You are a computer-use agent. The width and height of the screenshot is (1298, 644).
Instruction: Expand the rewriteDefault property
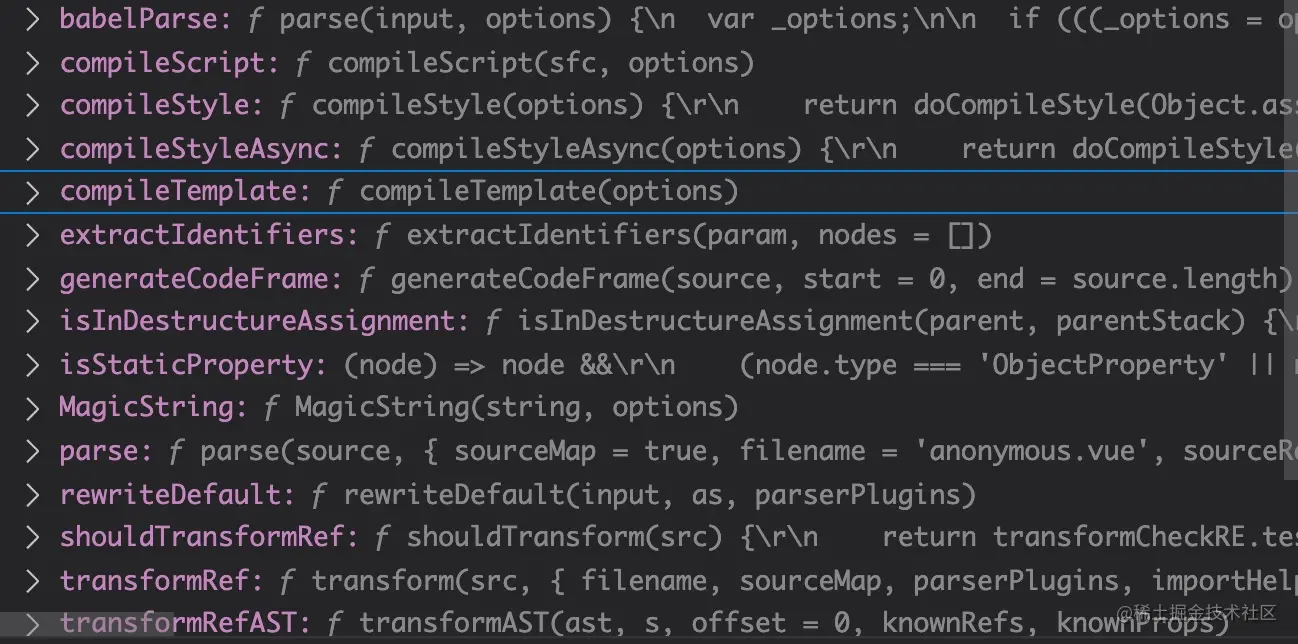click(x=33, y=495)
